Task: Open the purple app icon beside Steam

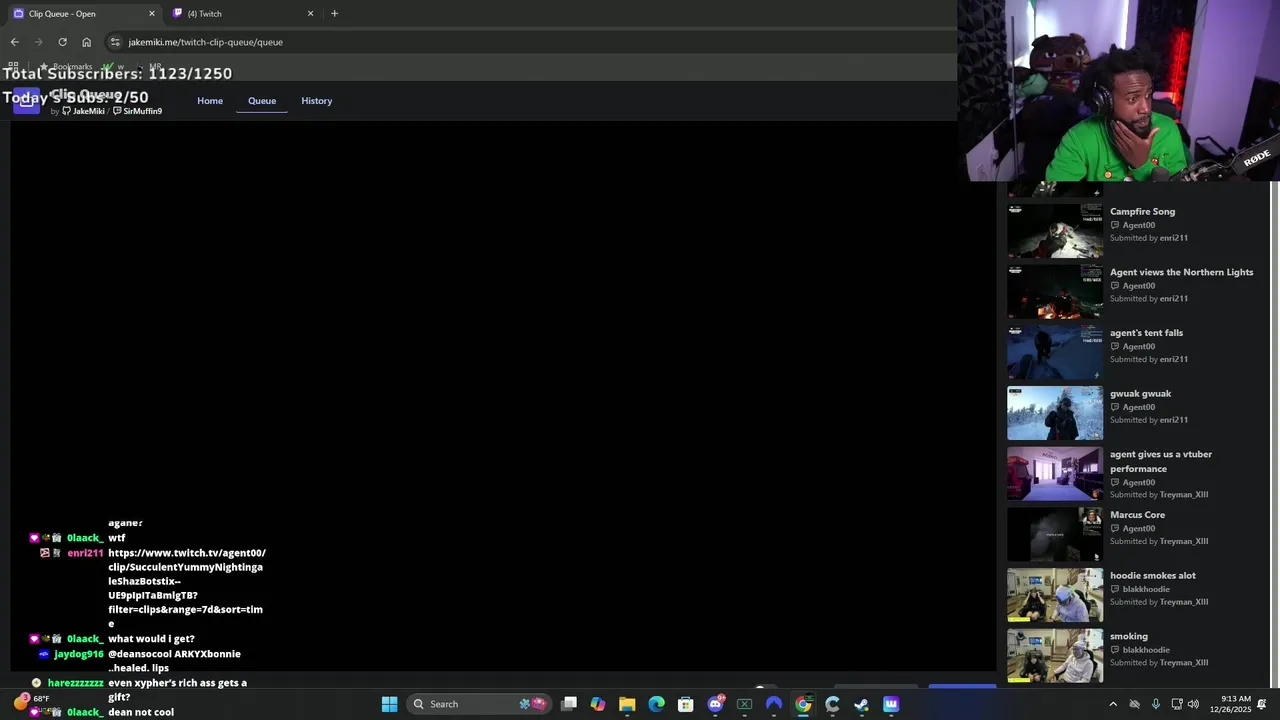Action: point(891,704)
